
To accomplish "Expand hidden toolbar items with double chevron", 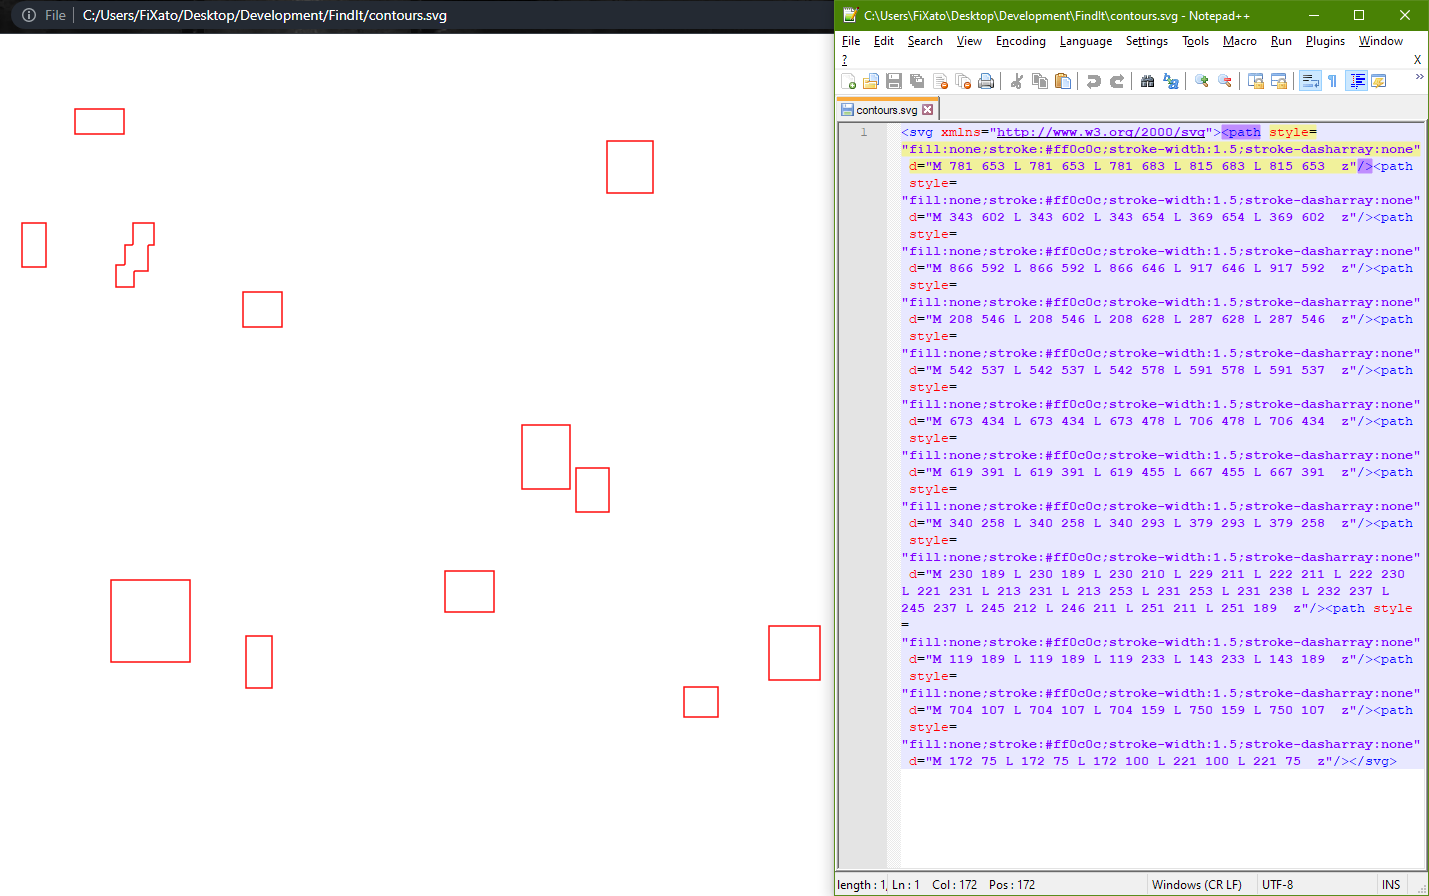I will [1418, 77].
